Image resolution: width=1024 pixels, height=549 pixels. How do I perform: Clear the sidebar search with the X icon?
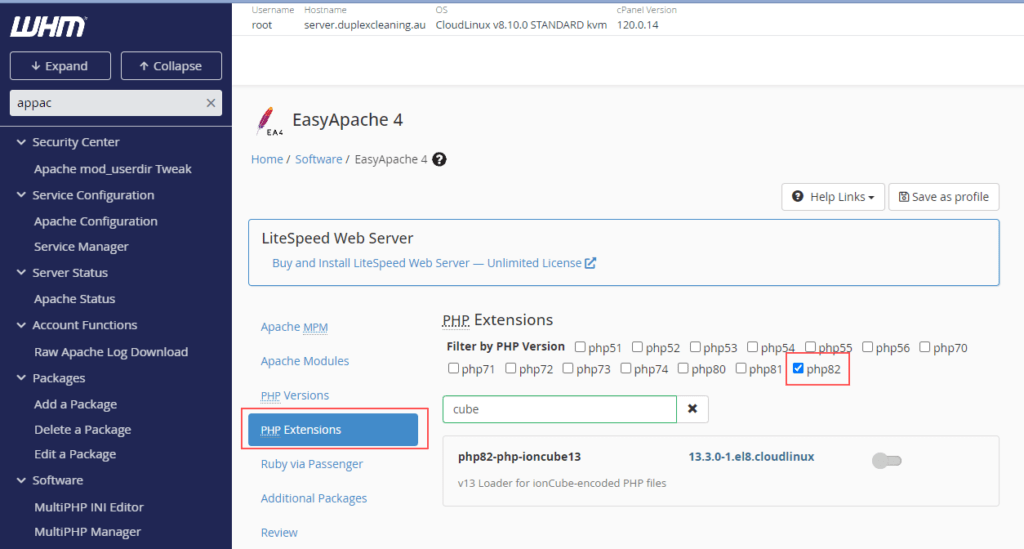(210, 103)
